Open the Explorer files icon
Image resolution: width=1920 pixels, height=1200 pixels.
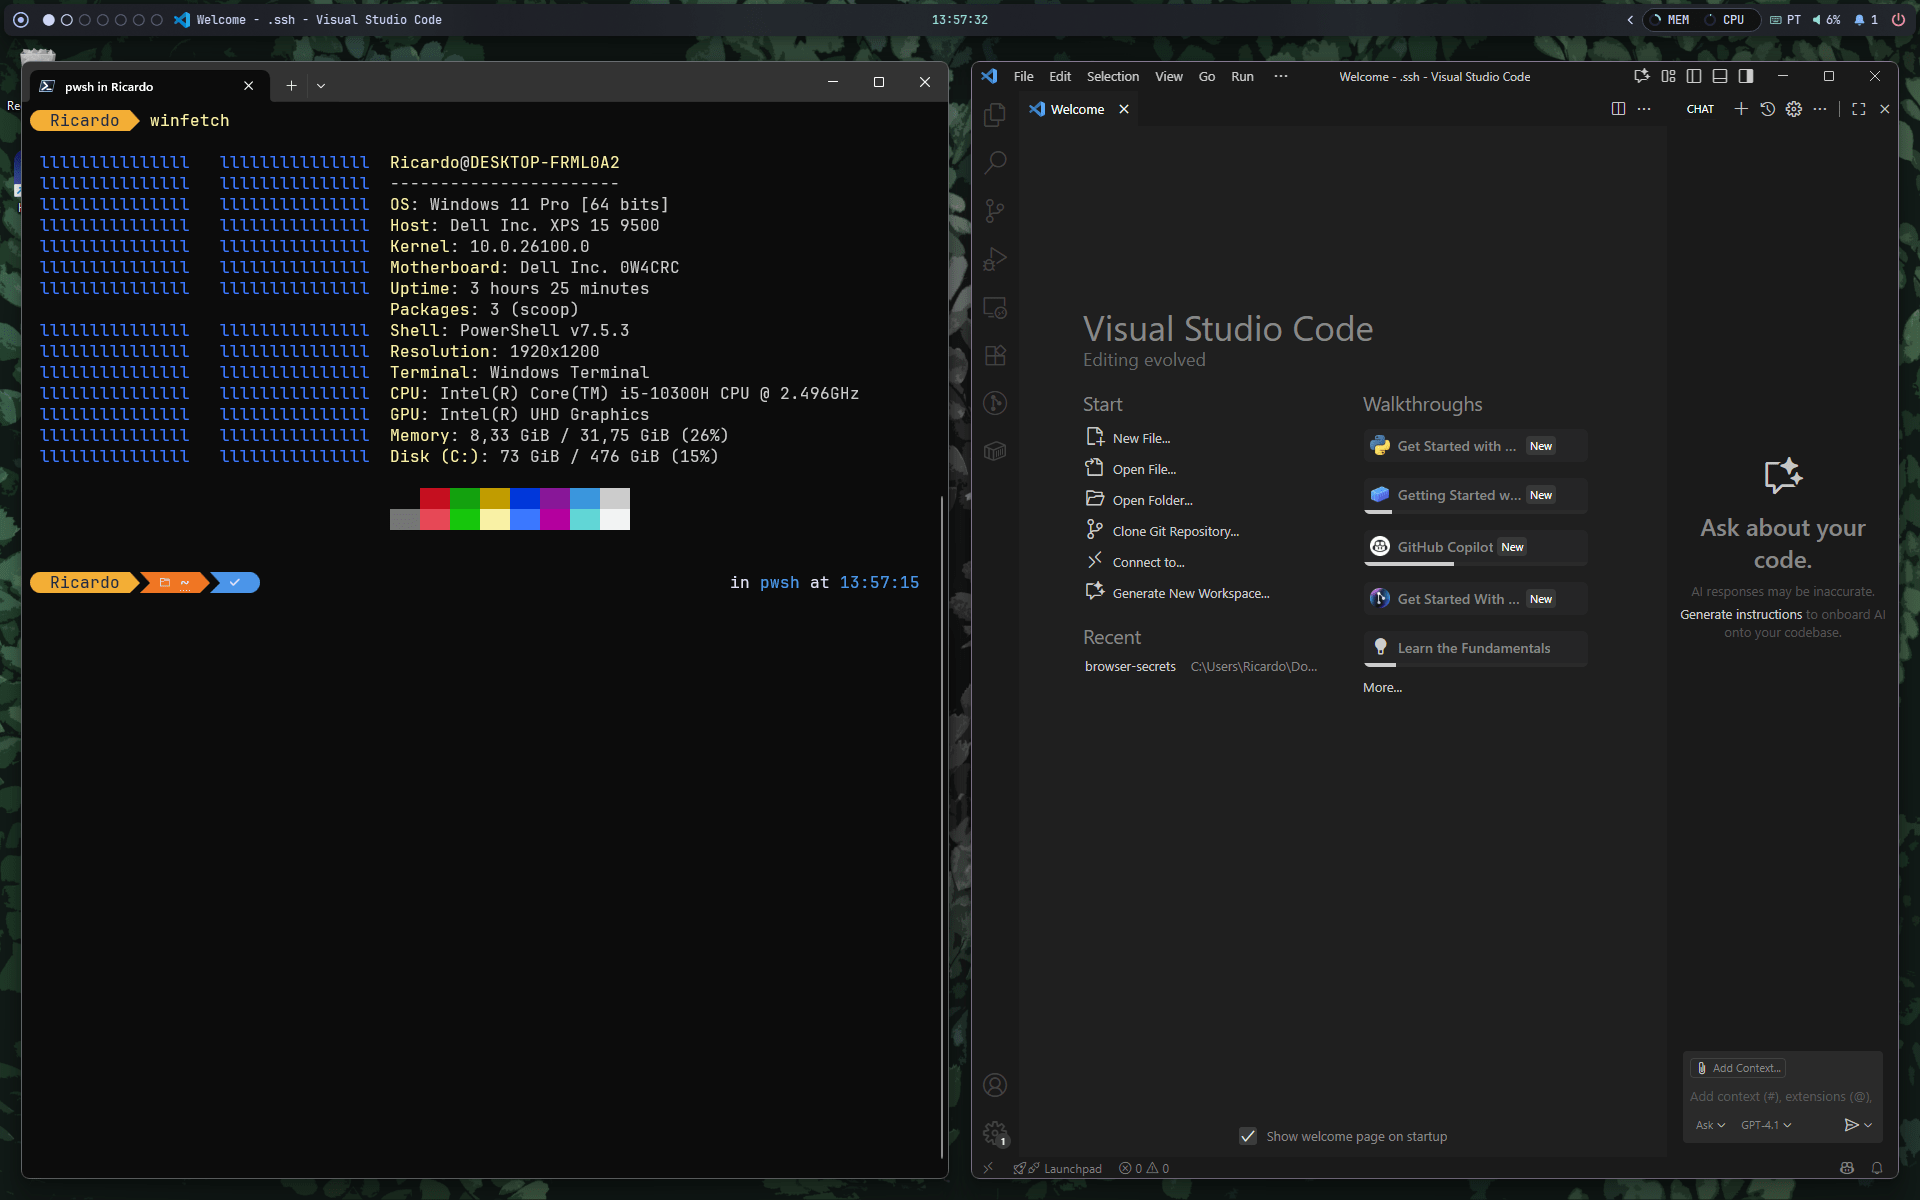(995, 115)
